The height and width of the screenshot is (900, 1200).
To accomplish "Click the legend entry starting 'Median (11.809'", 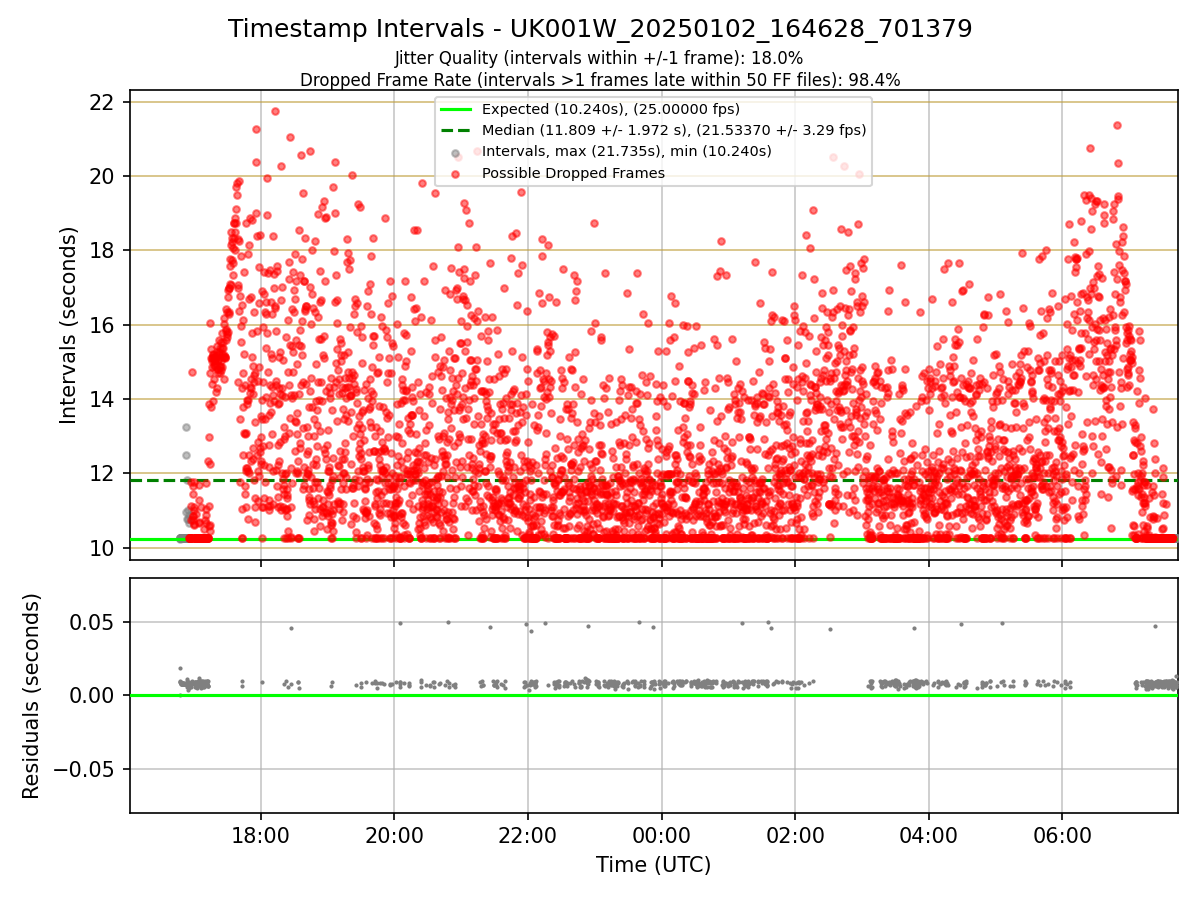I will pyautogui.click(x=674, y=130).
